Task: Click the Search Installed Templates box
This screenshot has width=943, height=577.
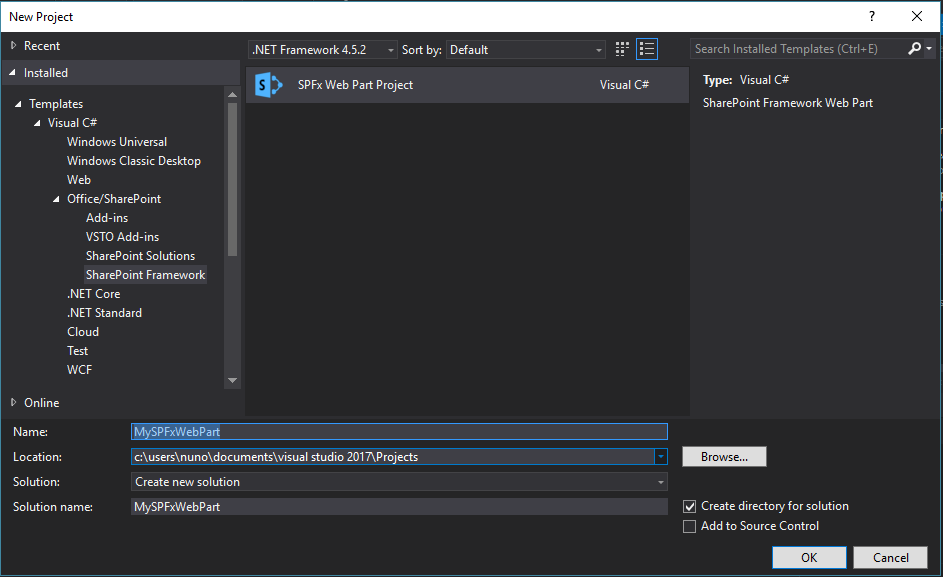Action: click(799, 49)
